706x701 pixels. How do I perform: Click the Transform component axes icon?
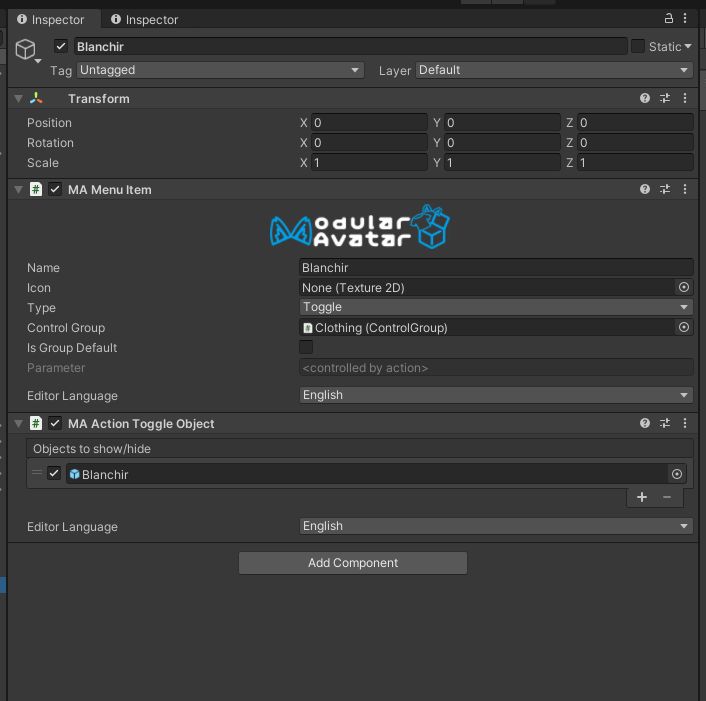coord(36,98)
